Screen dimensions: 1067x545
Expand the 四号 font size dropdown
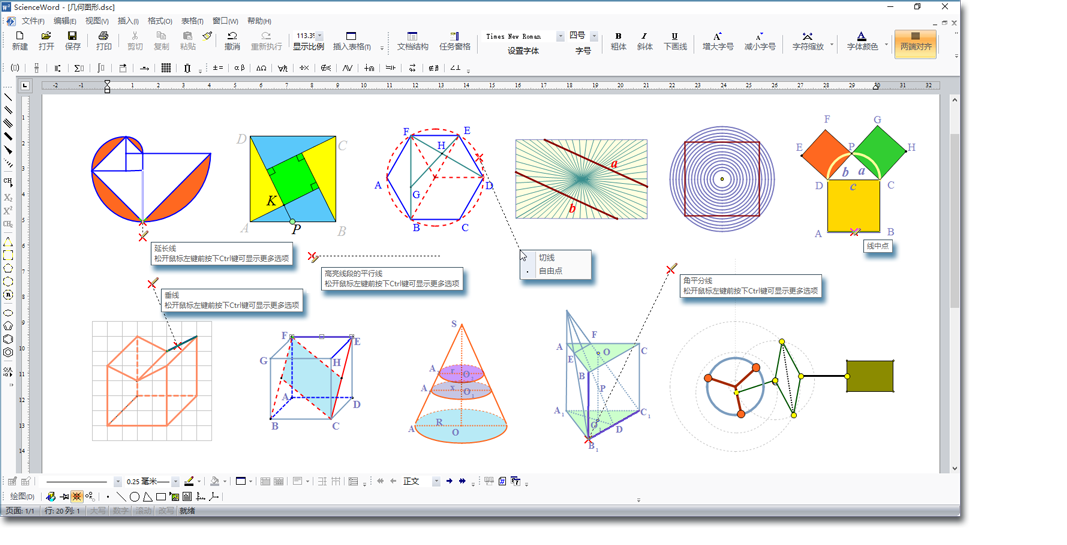pos(594,36)
